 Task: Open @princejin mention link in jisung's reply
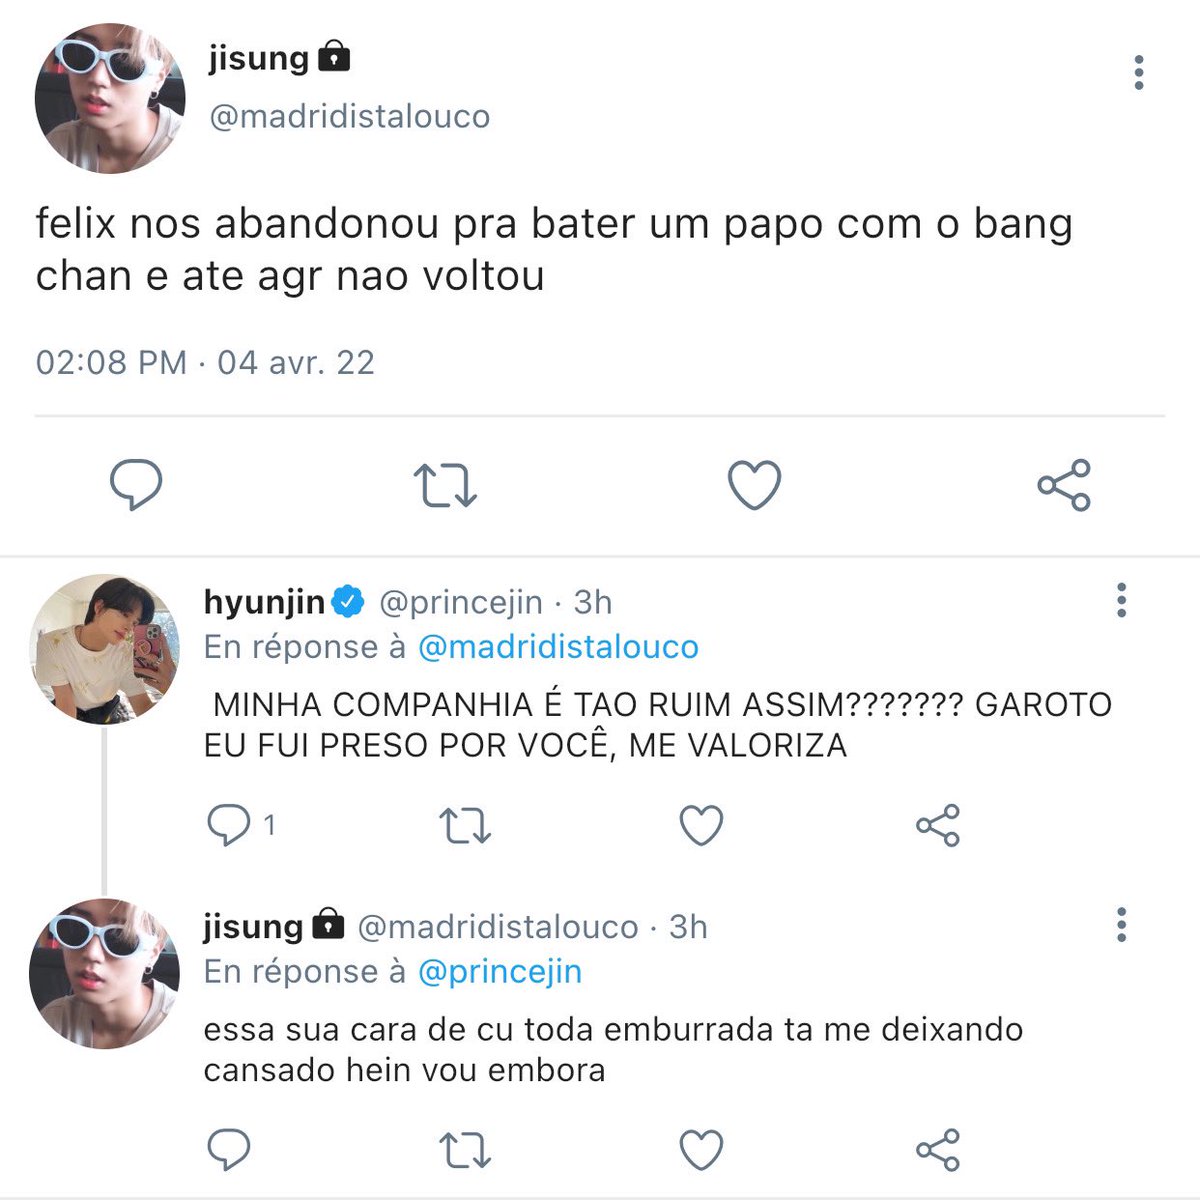click(x=500, y=972)
